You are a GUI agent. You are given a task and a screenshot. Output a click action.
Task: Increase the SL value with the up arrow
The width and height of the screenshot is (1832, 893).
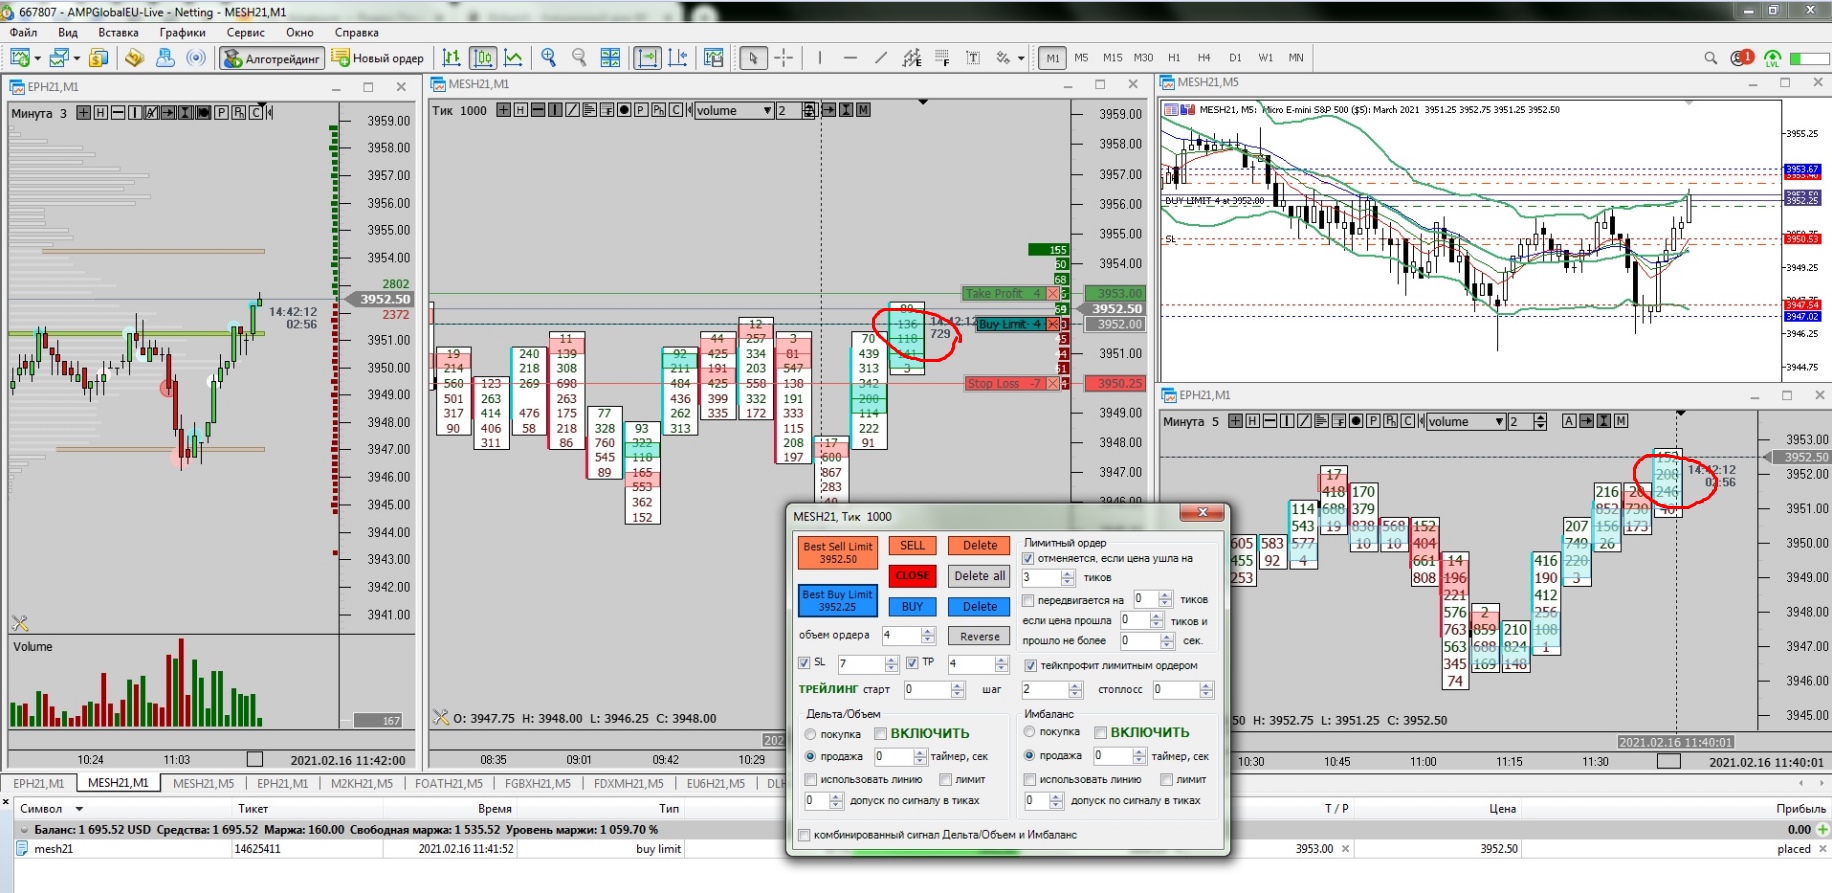click(892, 659)
